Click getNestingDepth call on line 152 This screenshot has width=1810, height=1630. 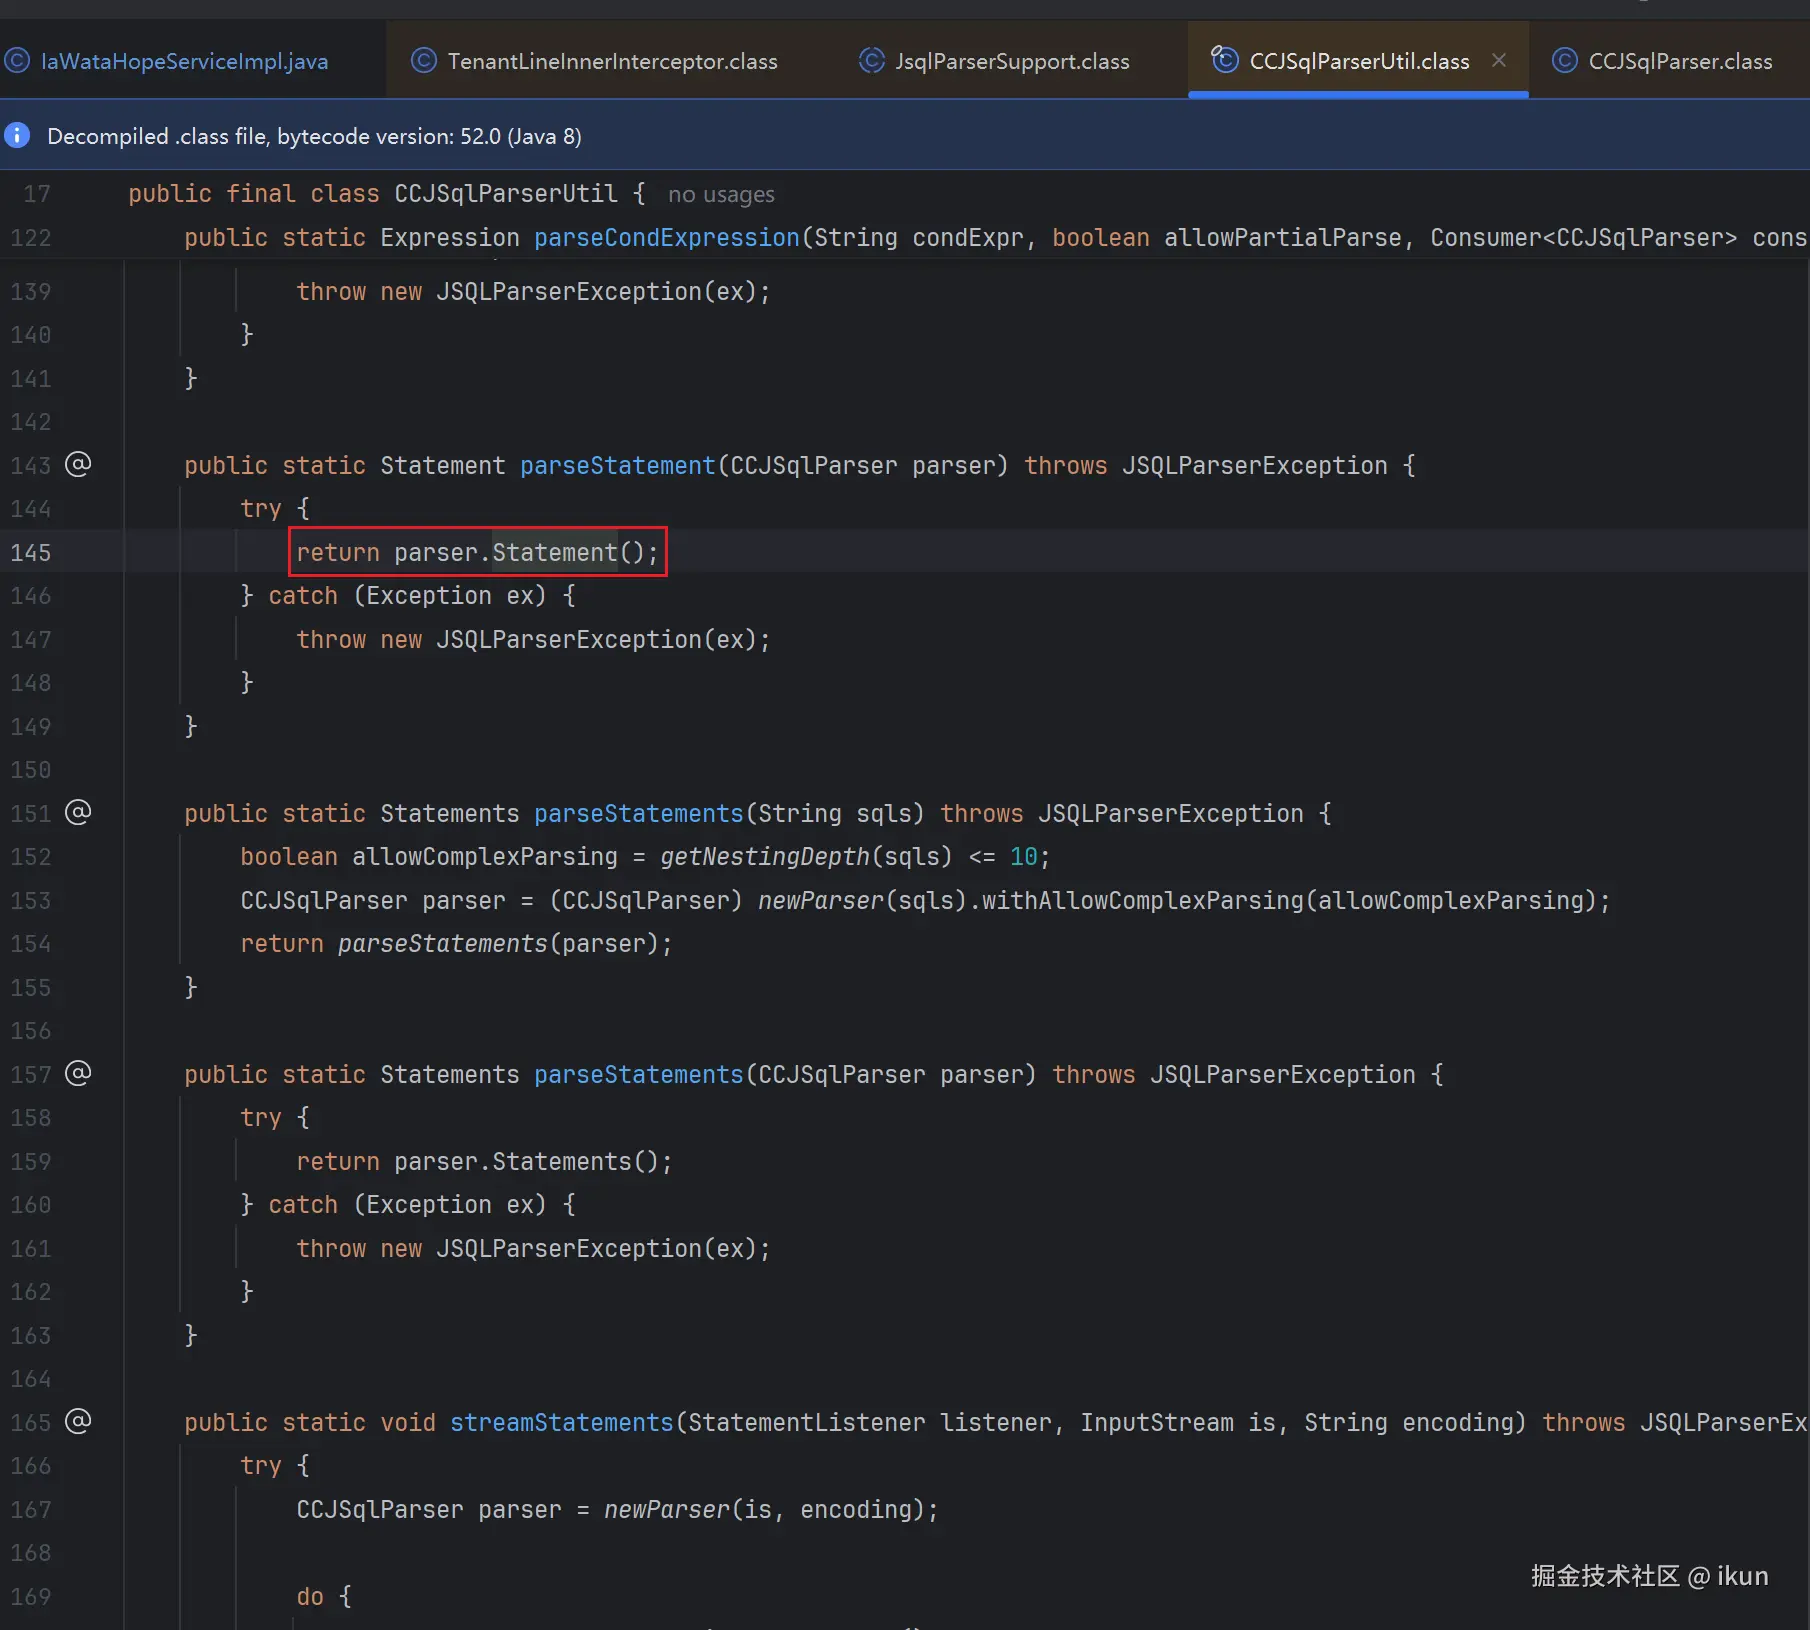(x=765, y=856)
